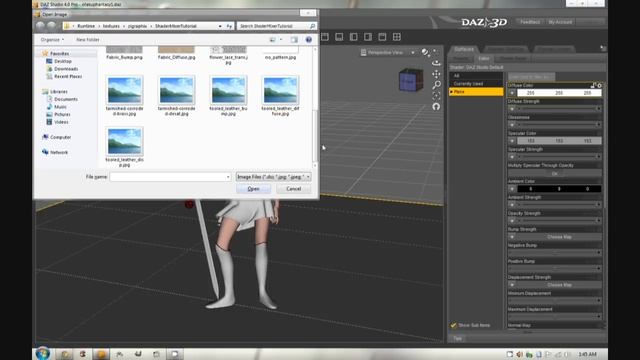Open the Organize dropdown menu
The image size is (640, 360).
coord(52,40)
